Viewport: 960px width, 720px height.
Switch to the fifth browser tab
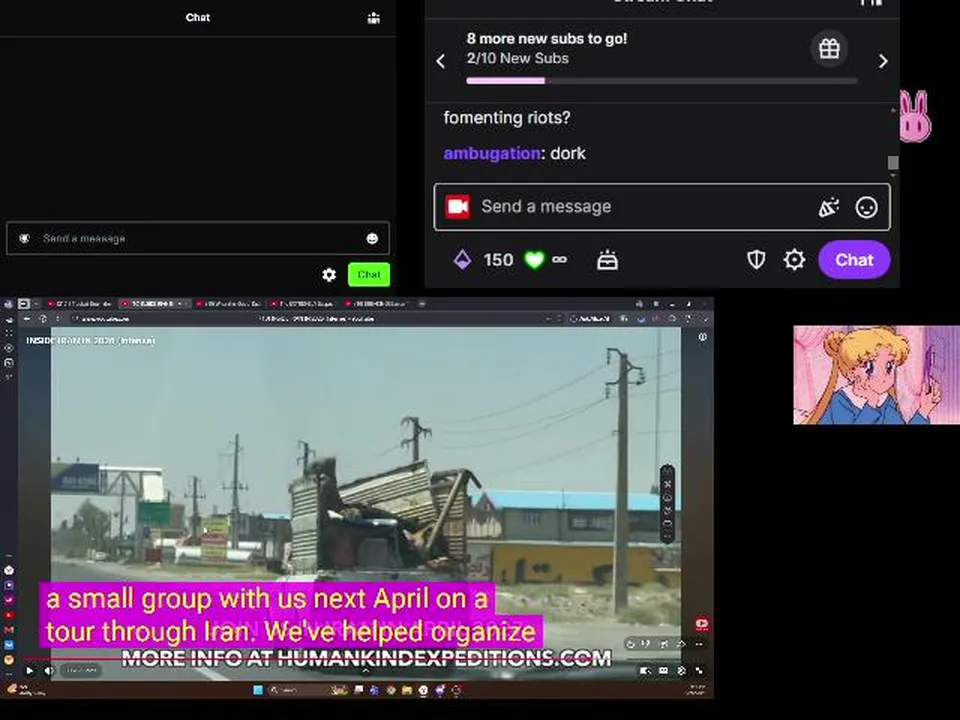click(x=377, y=304)
